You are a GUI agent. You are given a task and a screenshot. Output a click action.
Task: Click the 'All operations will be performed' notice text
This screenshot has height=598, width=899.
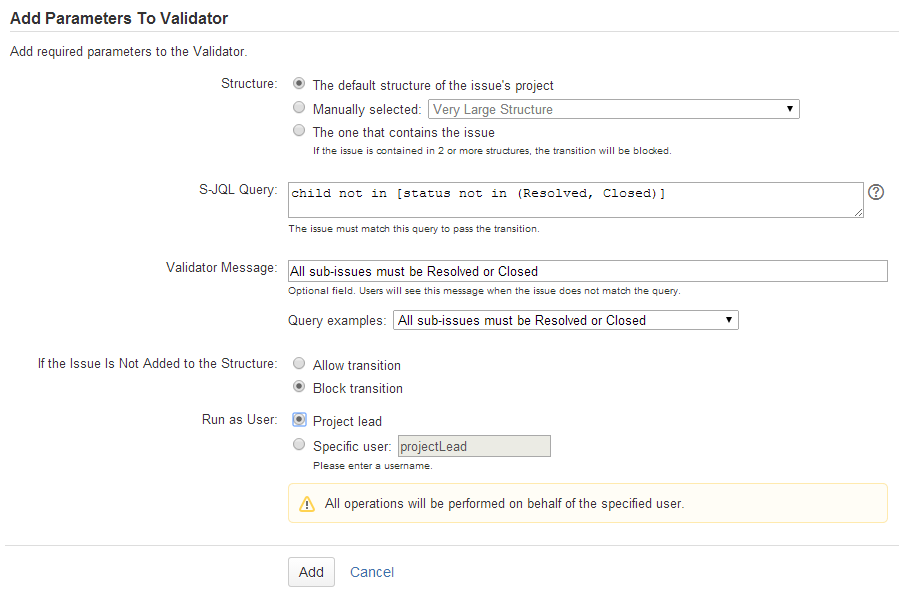point(504,504)
